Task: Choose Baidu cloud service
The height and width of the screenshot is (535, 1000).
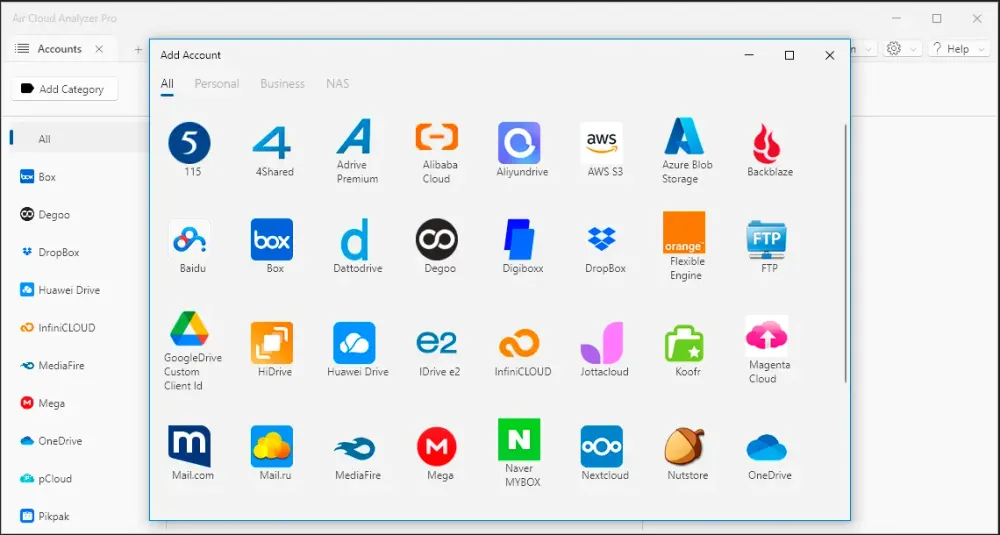Action: coord(189,240)
